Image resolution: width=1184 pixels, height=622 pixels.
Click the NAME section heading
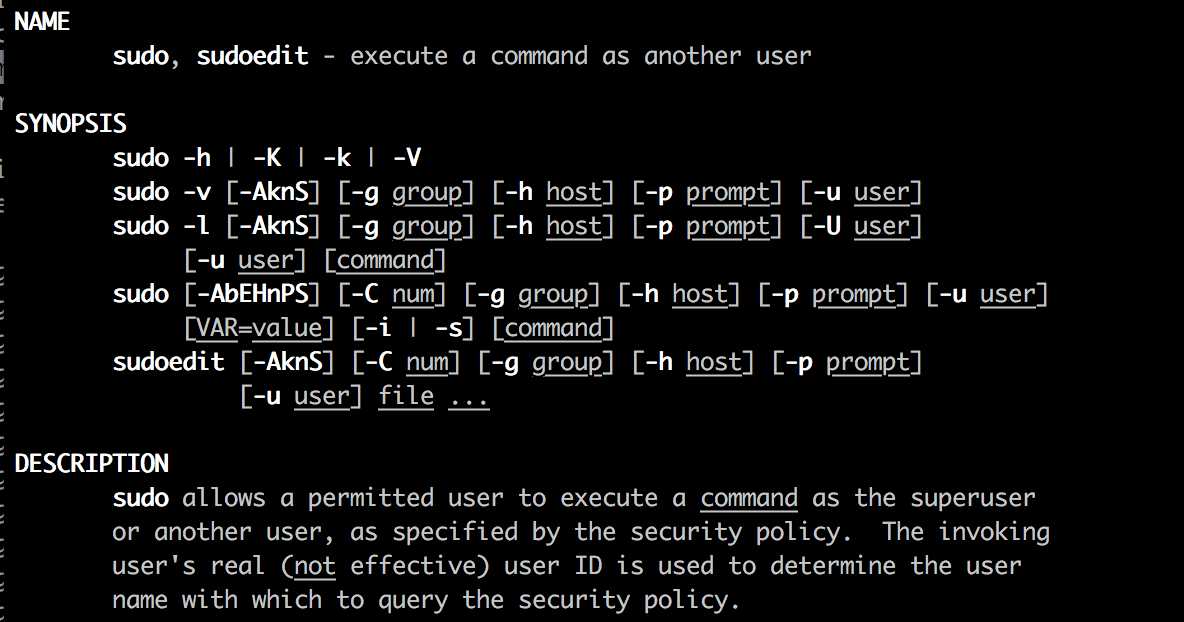click(x=41, y=21)
